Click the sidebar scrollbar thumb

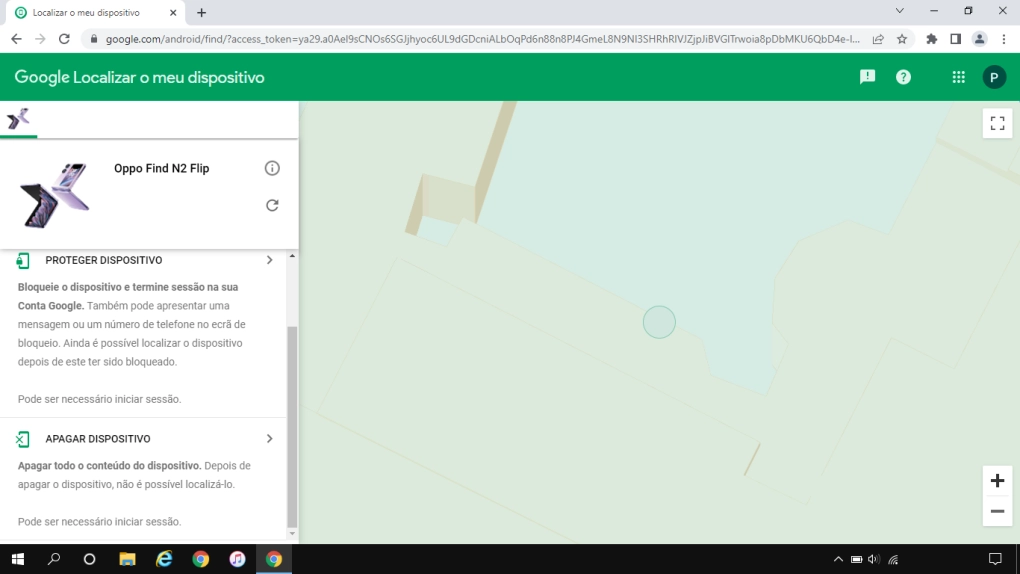tap(292, 427)
